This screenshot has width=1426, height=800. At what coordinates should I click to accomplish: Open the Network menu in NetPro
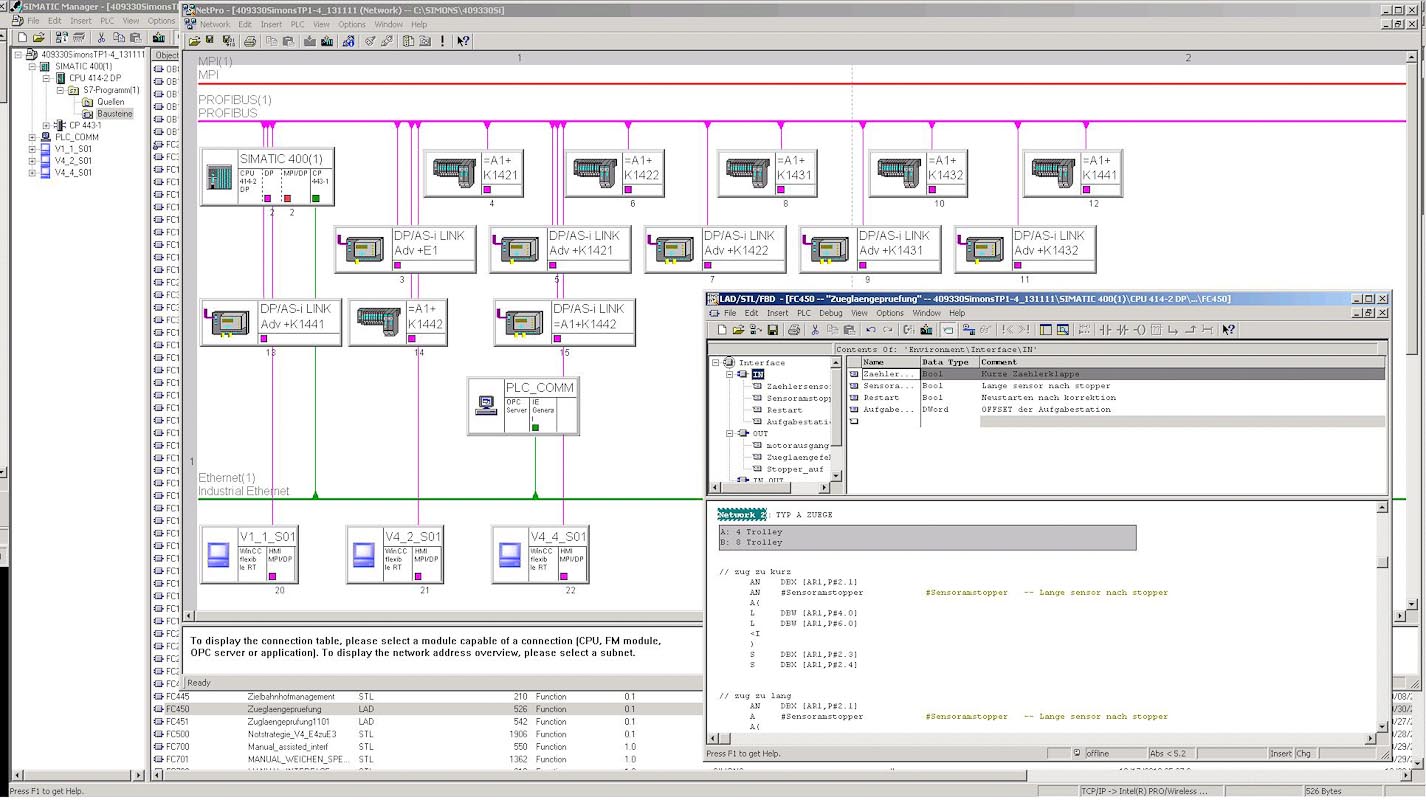tap(214, 24)
